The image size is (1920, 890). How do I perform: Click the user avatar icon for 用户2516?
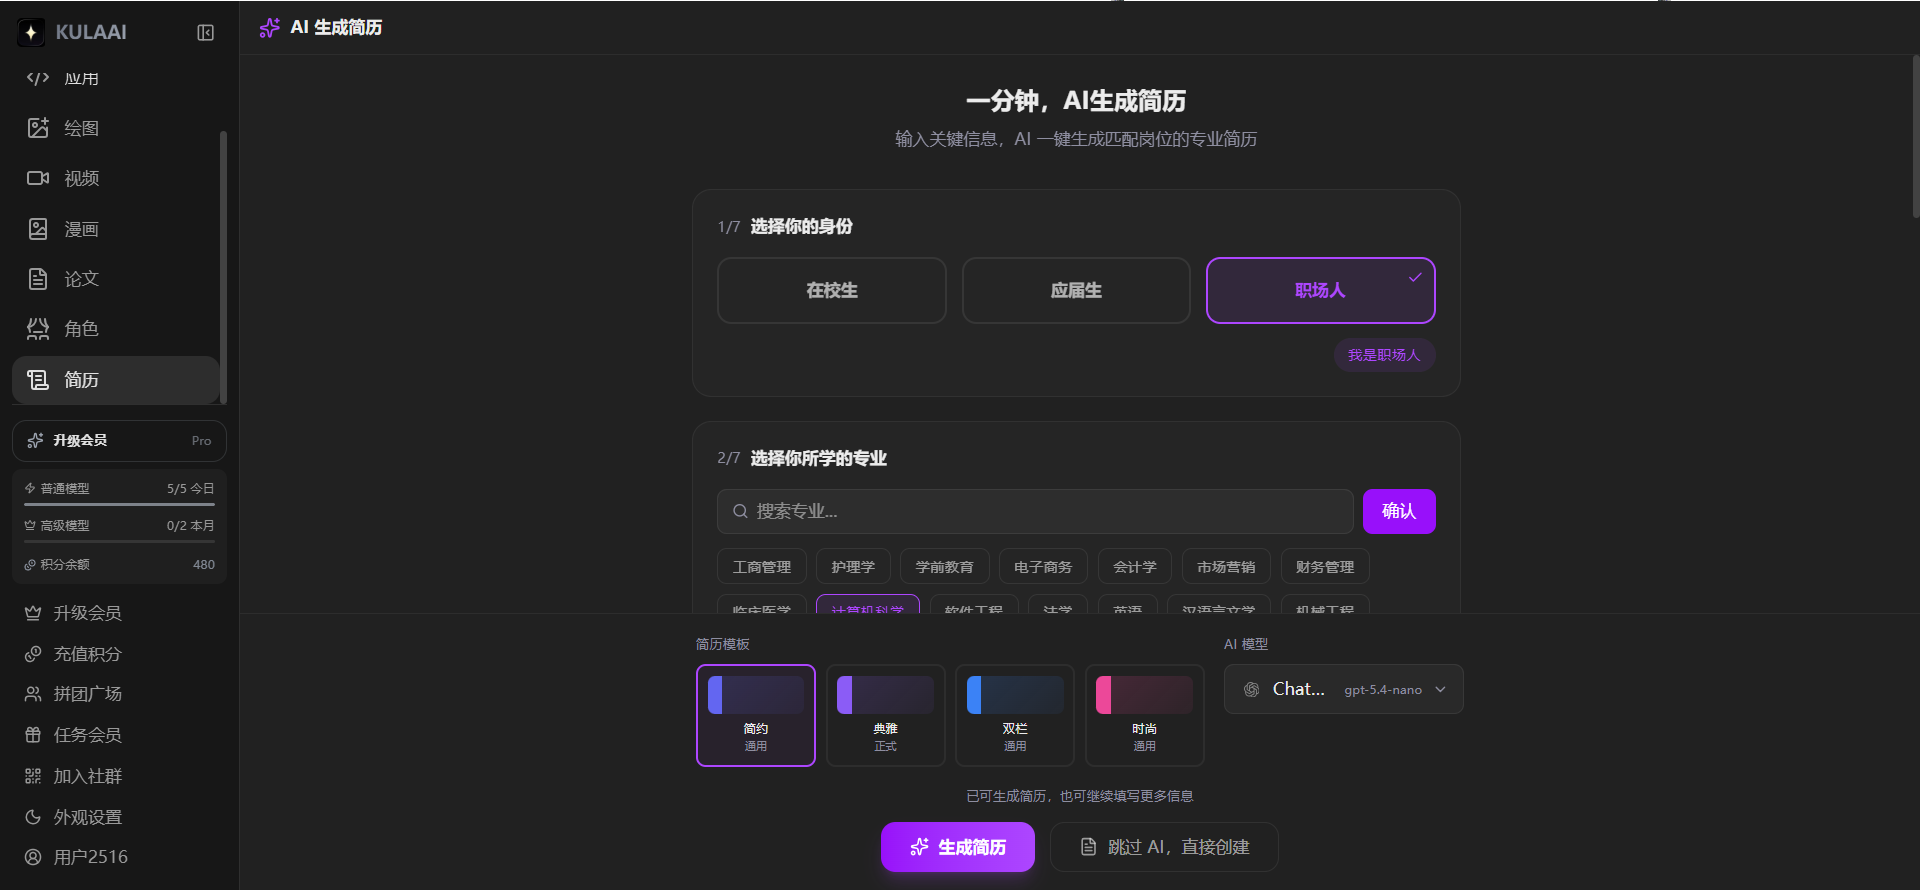pyautogui.click(x=33, y=857)
